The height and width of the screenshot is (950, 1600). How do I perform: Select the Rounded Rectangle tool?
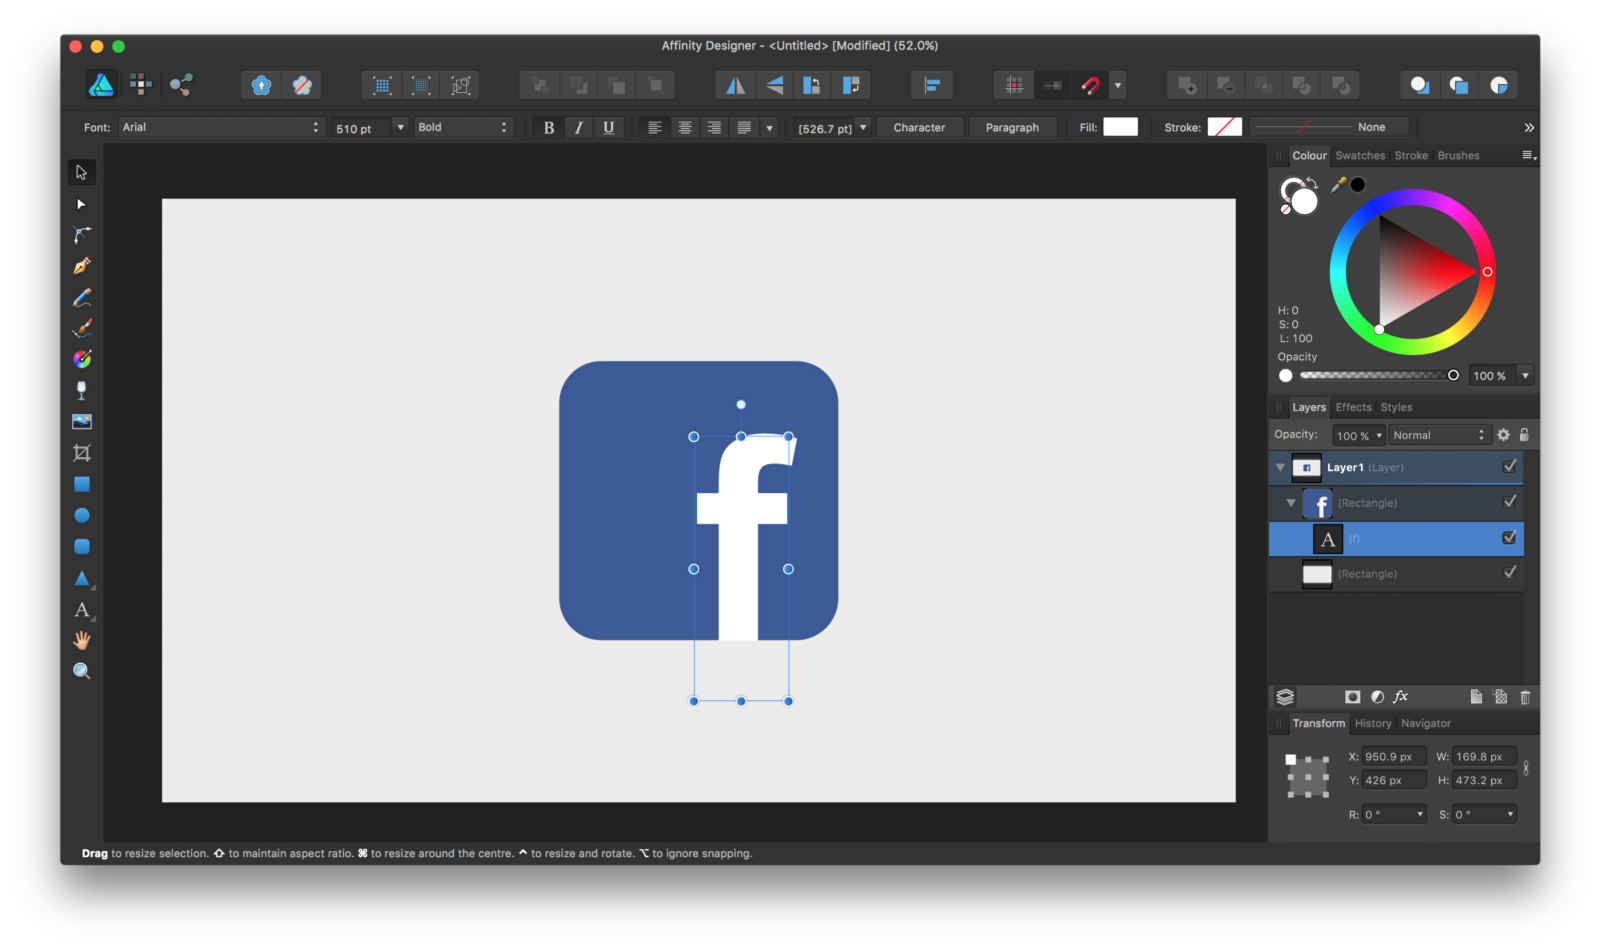[x=82, y=546]
